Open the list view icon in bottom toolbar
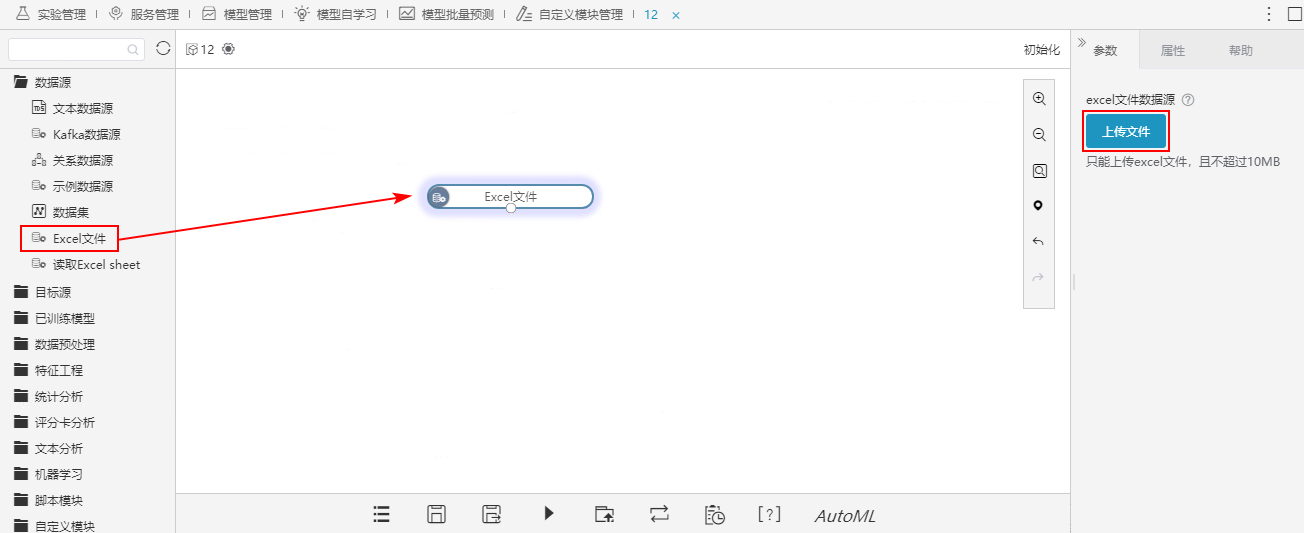1304x533 pixels. (381, 514)
